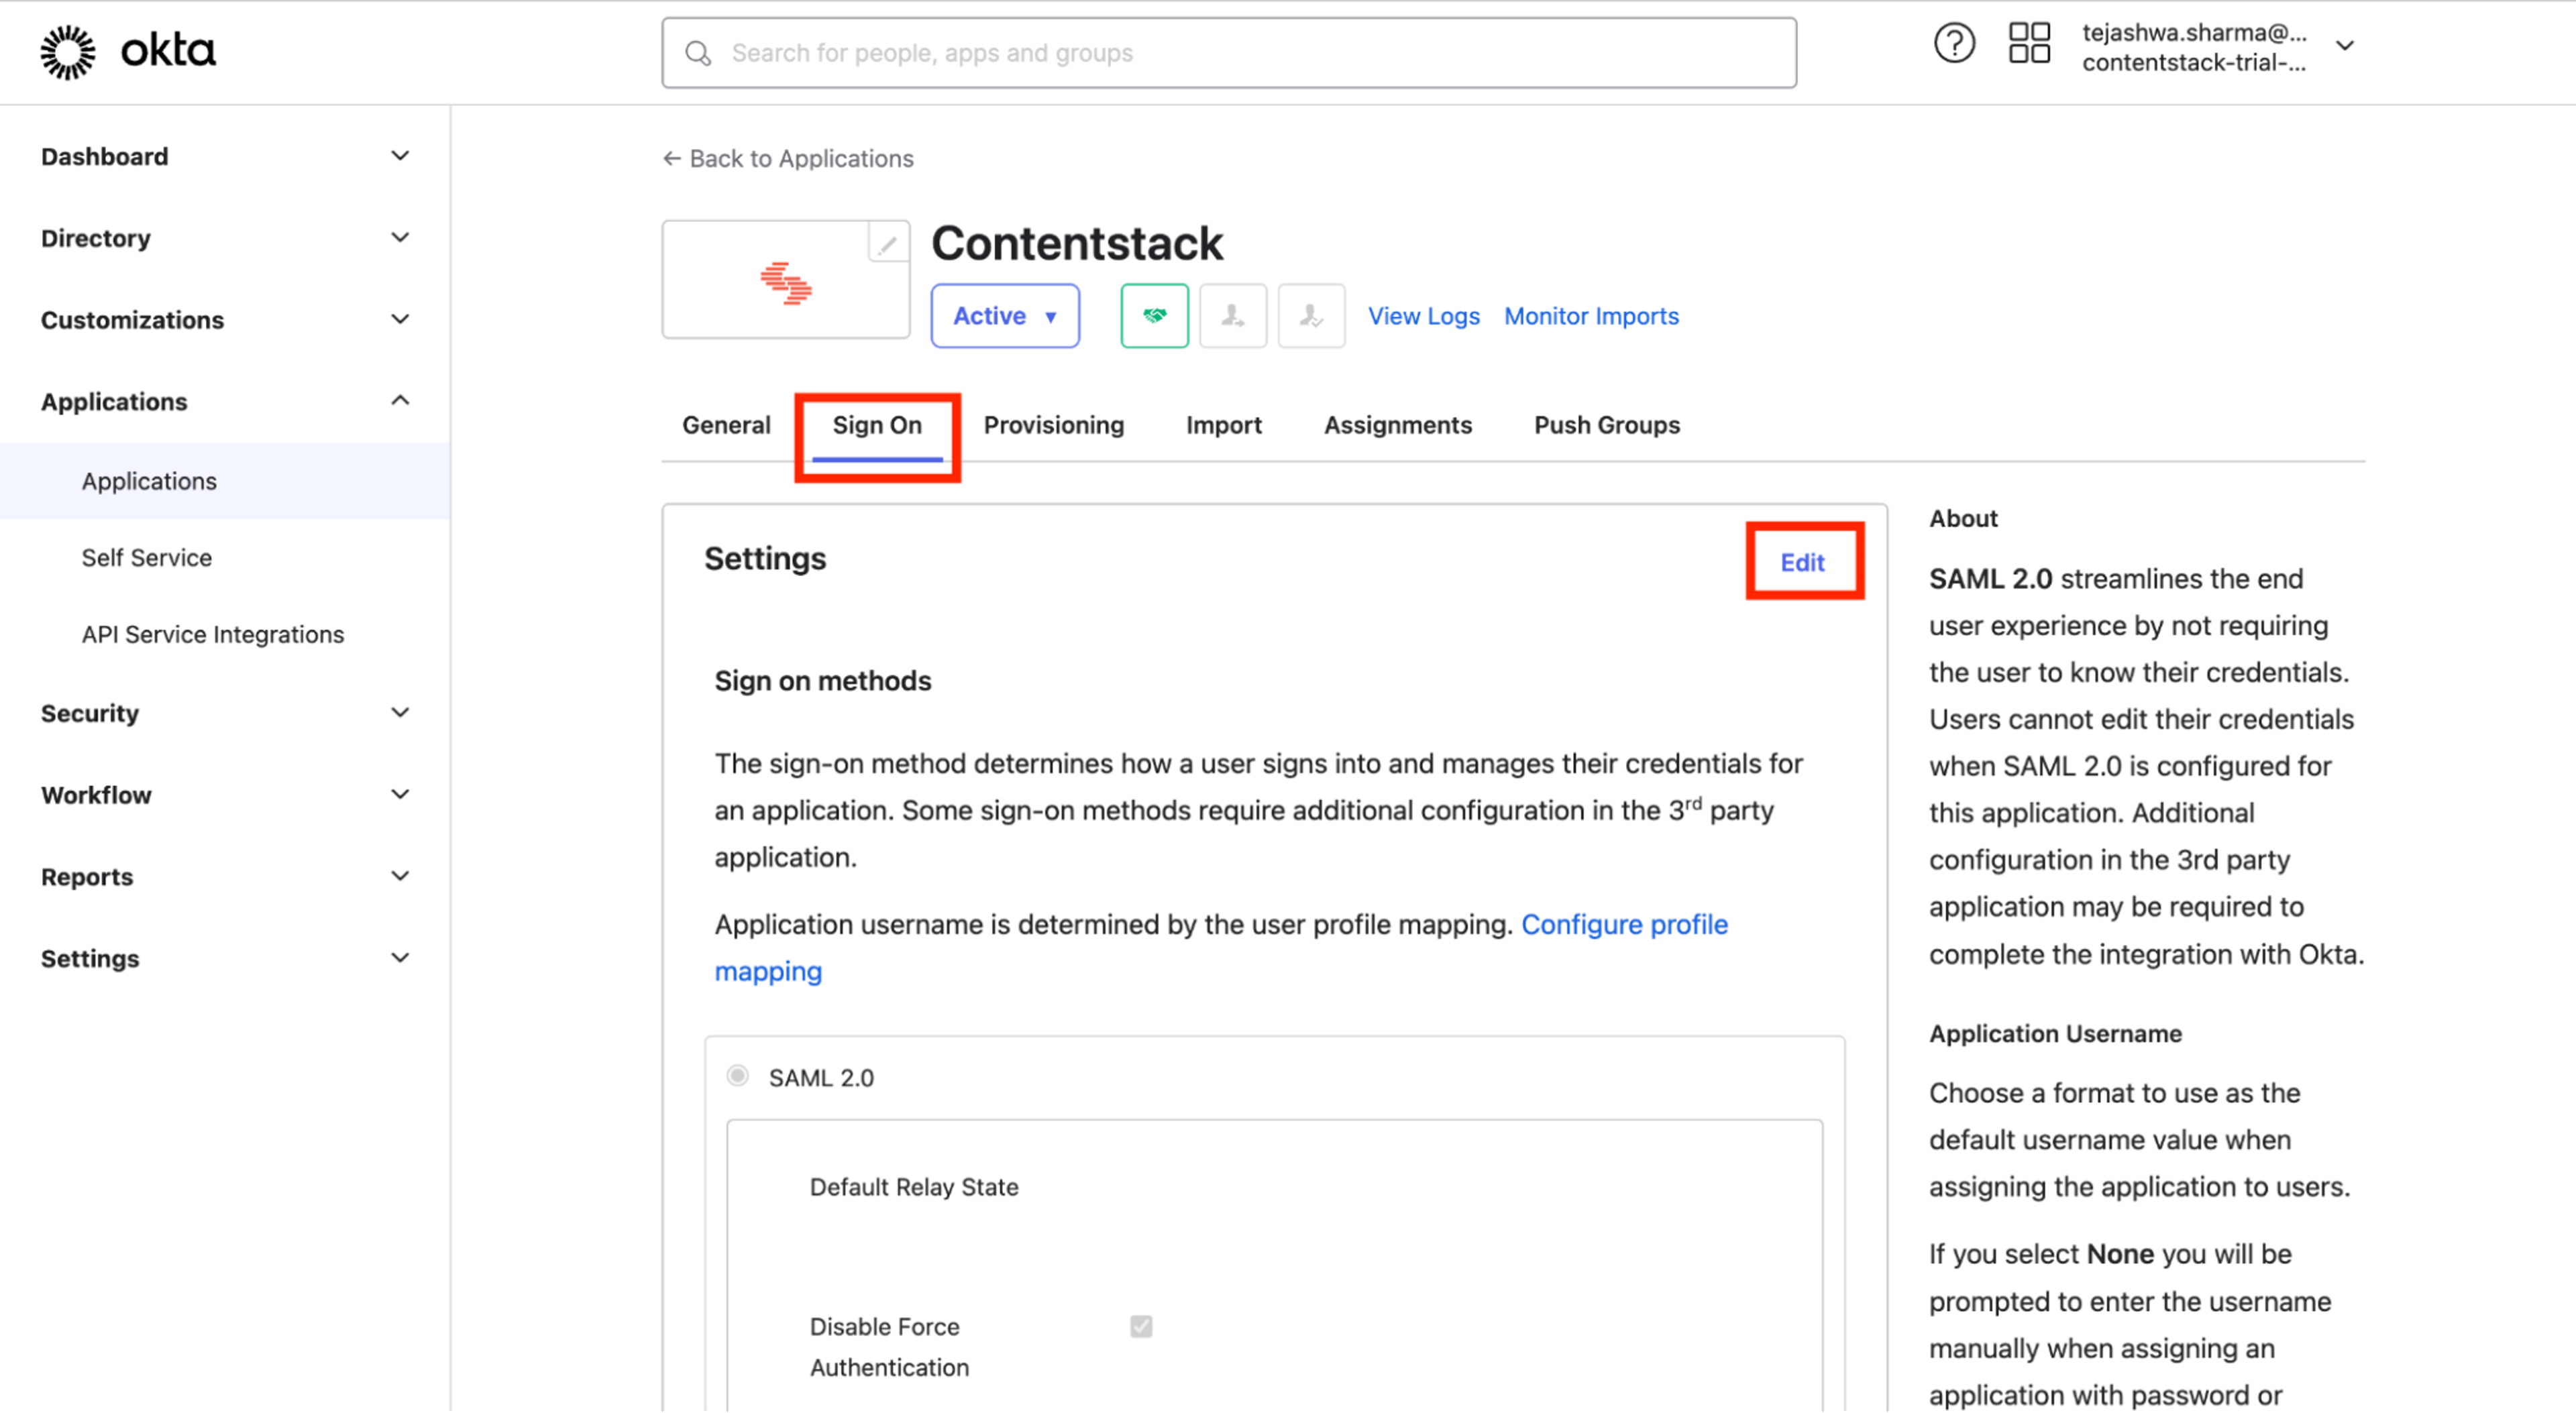Open the help question mark icon
2576x1413 pixels.
(1953, 44)
